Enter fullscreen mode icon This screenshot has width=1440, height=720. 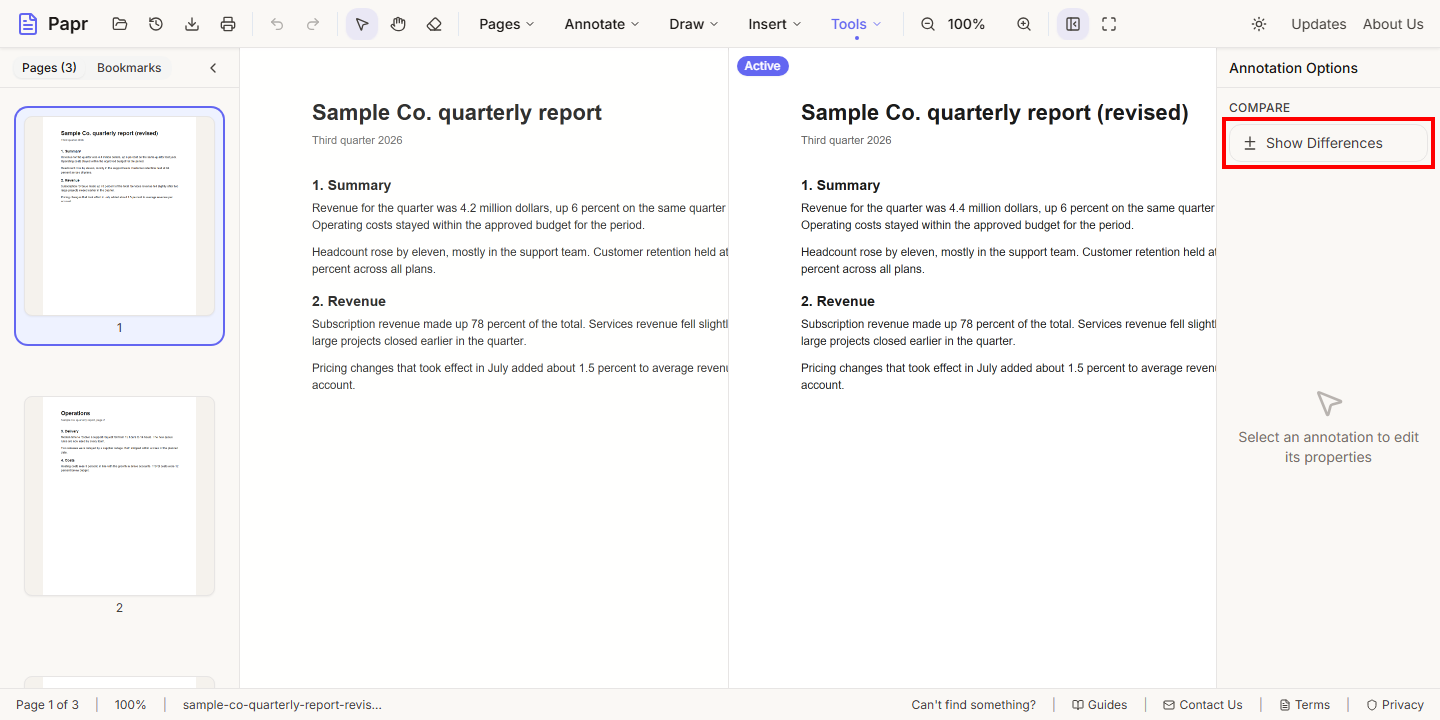click(x=1109, y=24)
